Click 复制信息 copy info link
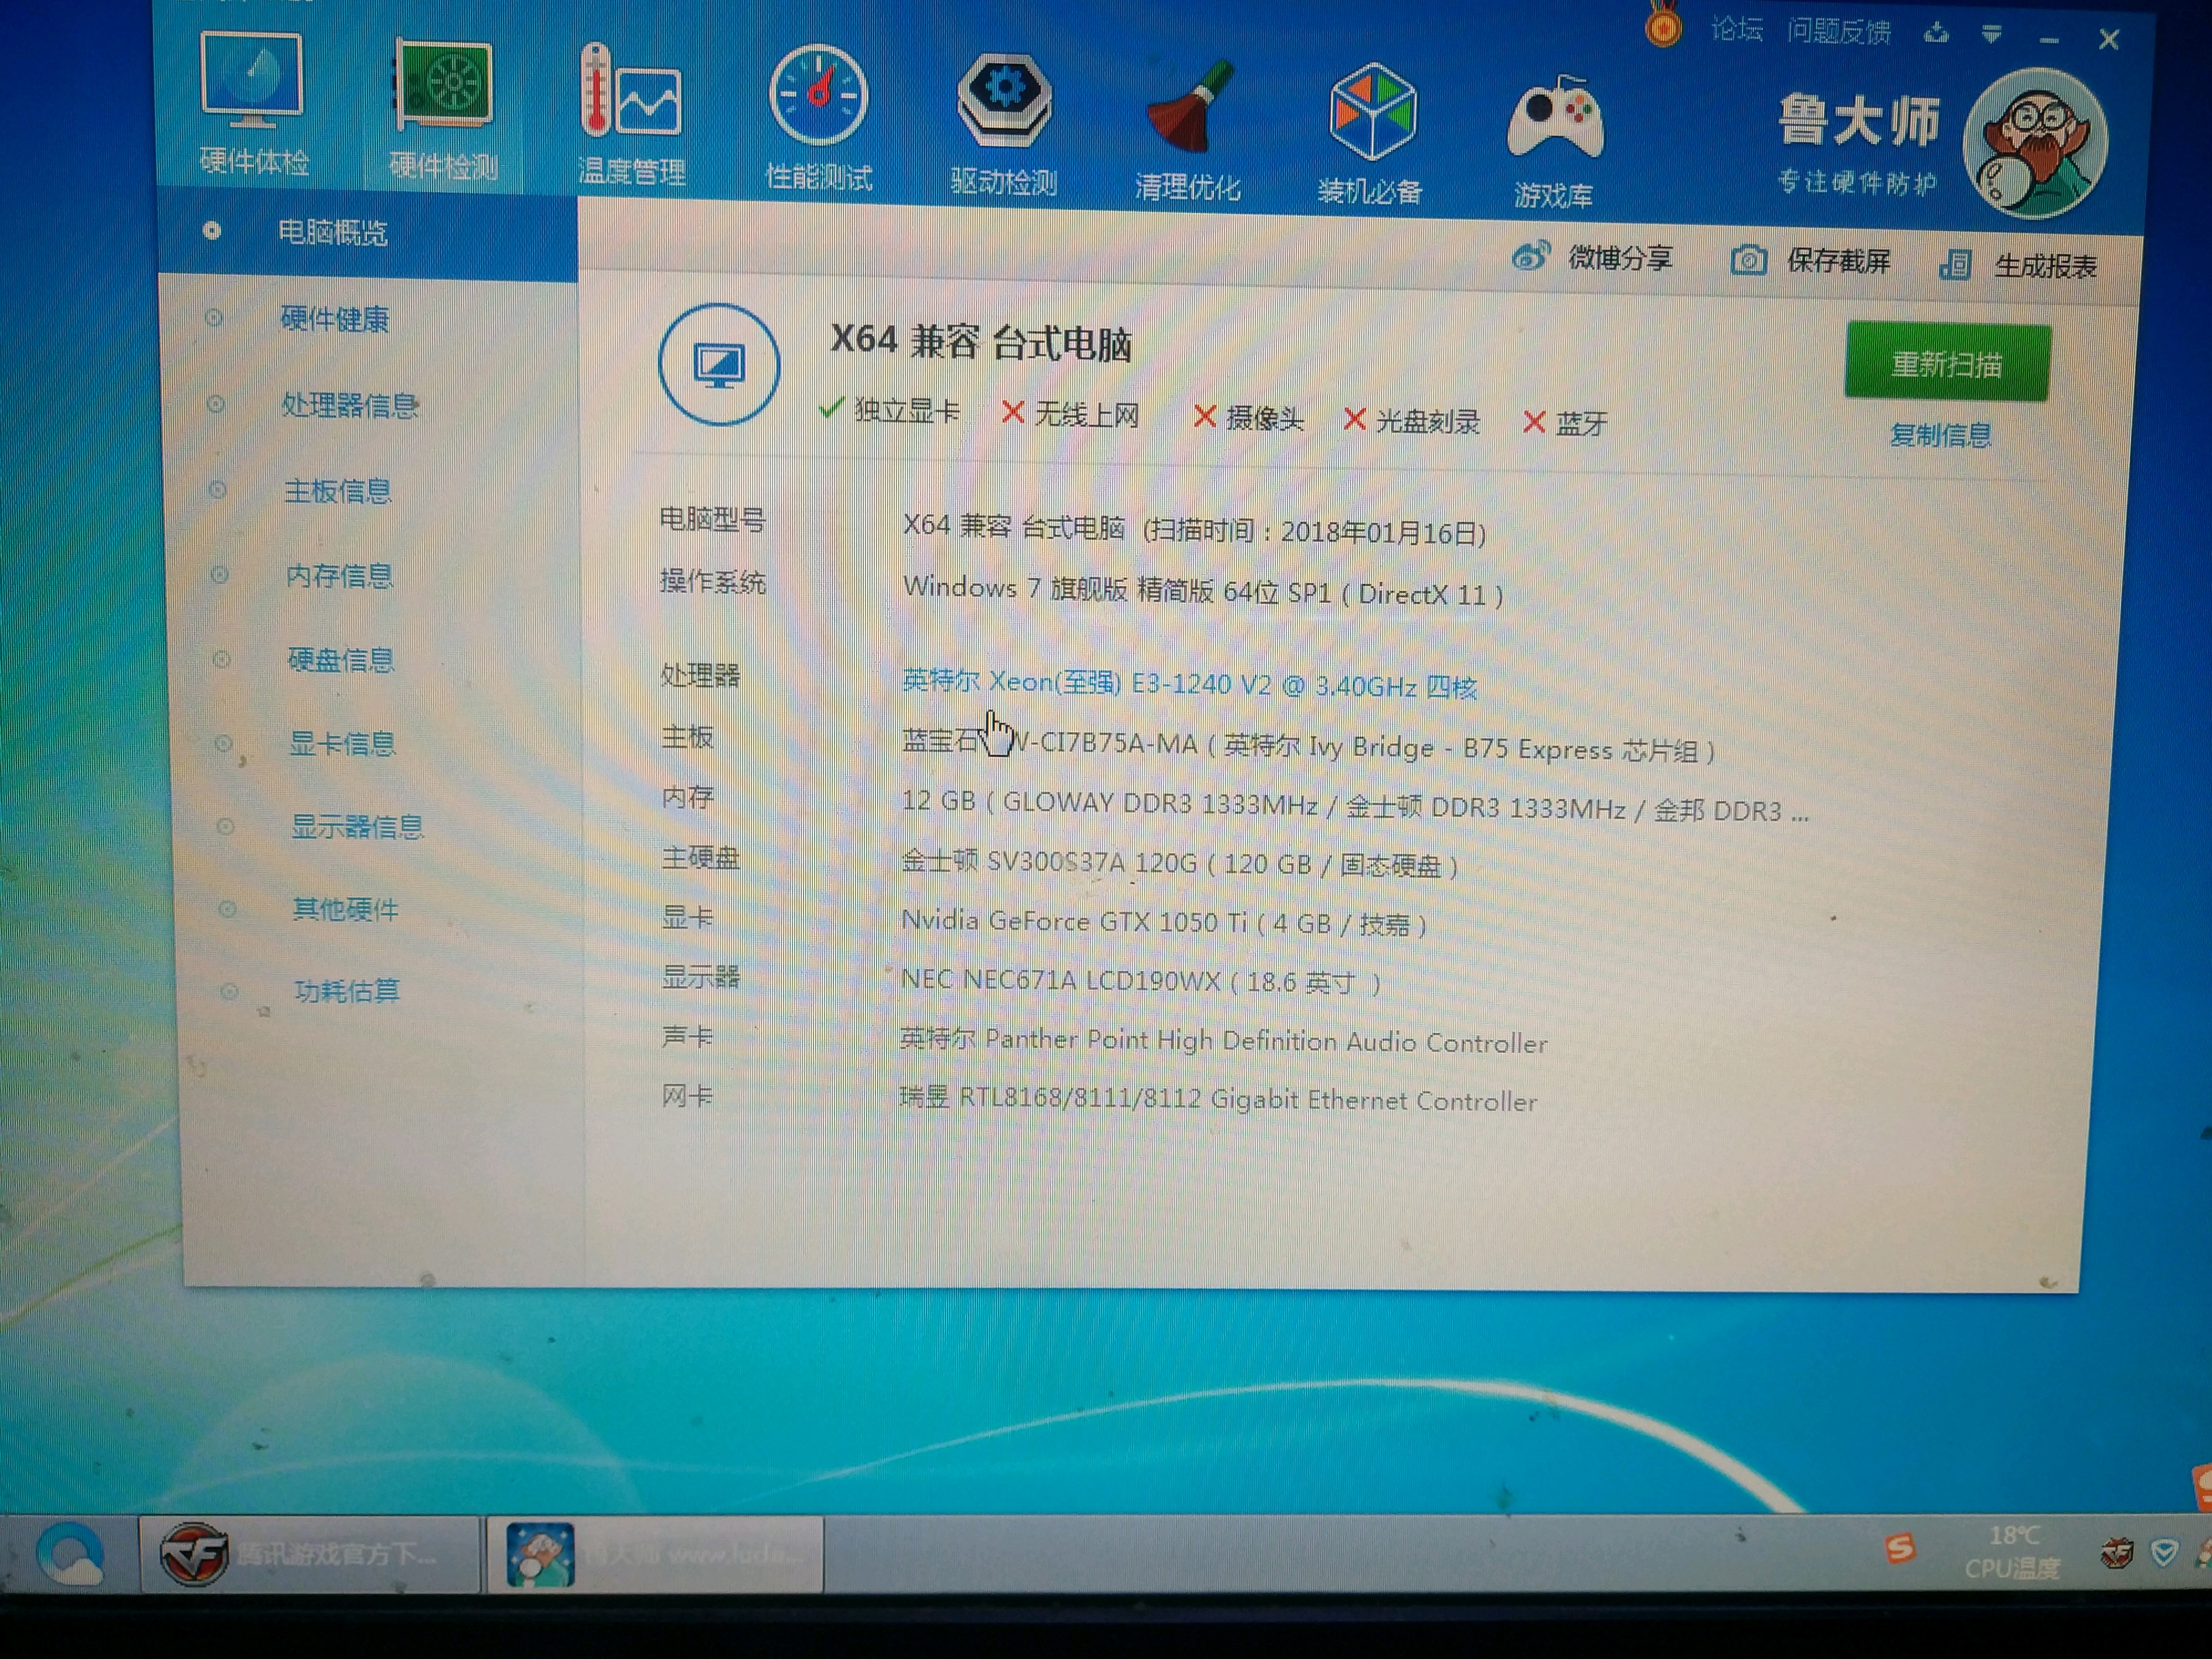The image size is (2212, 1659). pyautogui.click(x=1940, y=435)
